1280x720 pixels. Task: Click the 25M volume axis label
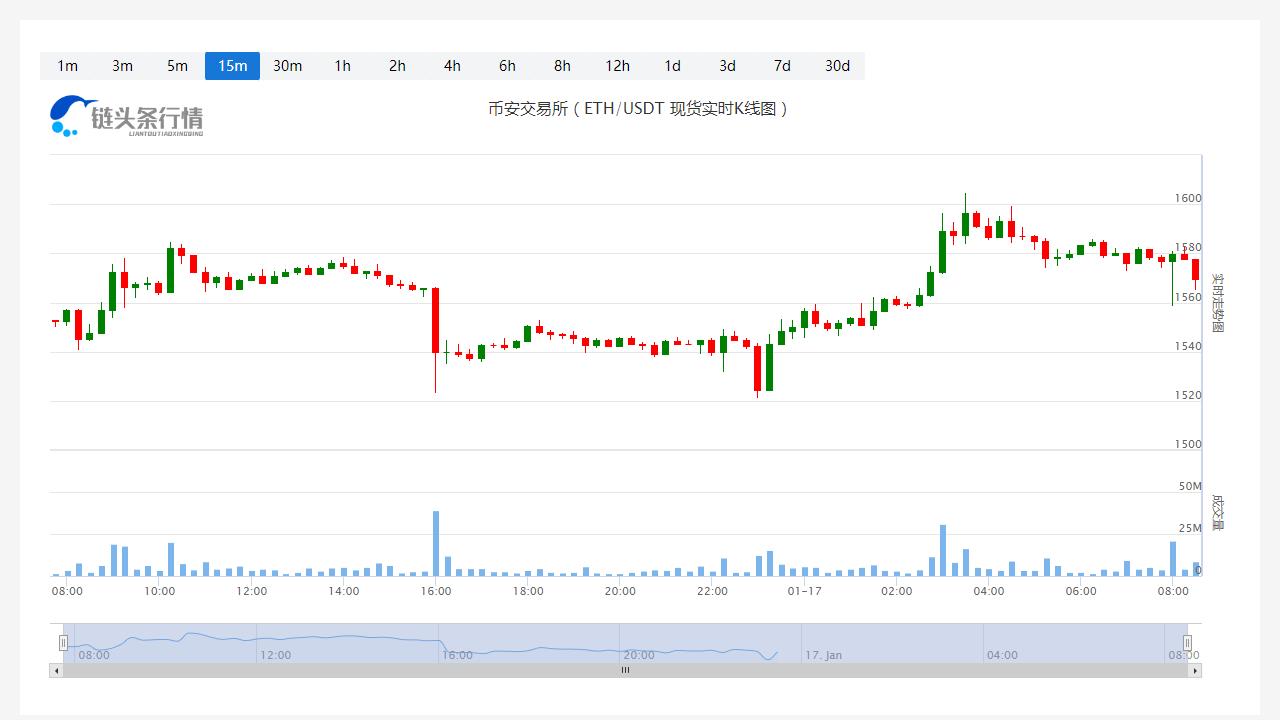(x=1190, y=528)
